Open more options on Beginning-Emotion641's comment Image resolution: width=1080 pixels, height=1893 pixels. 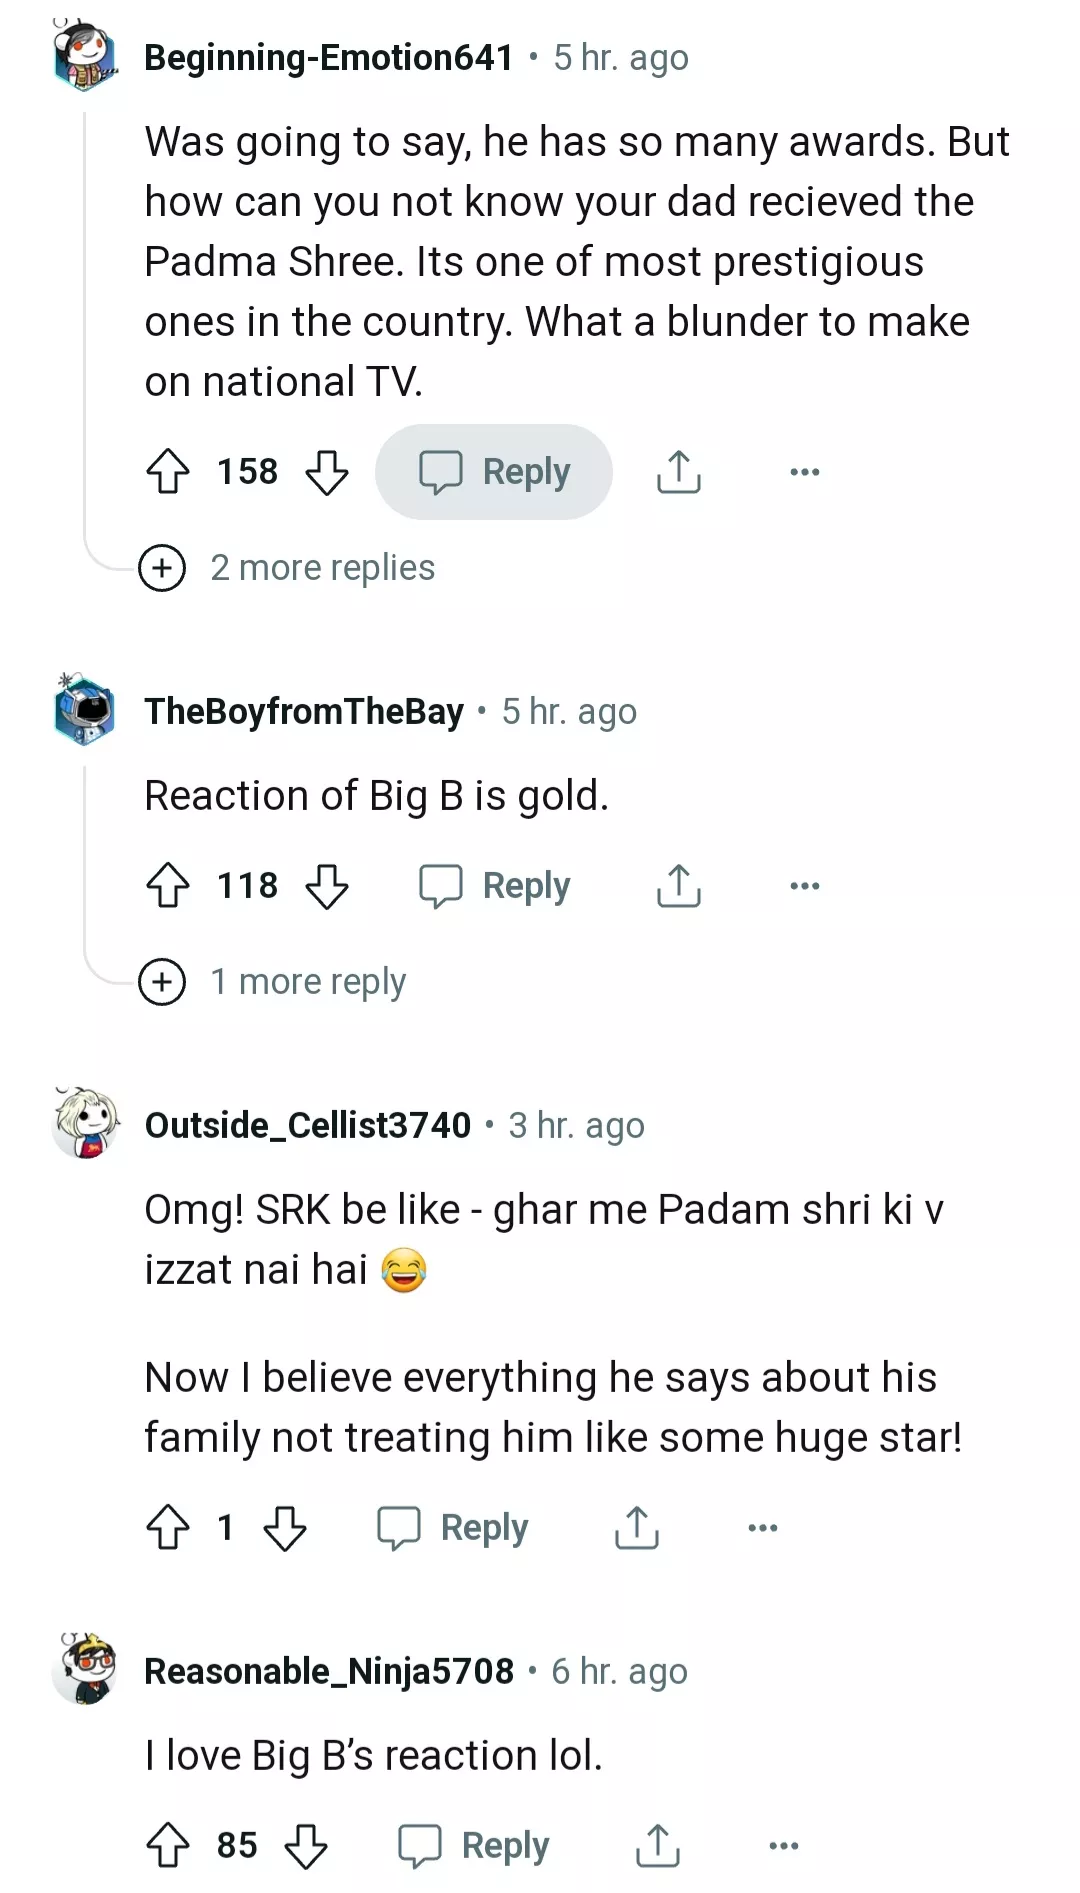tap(804, 472)
